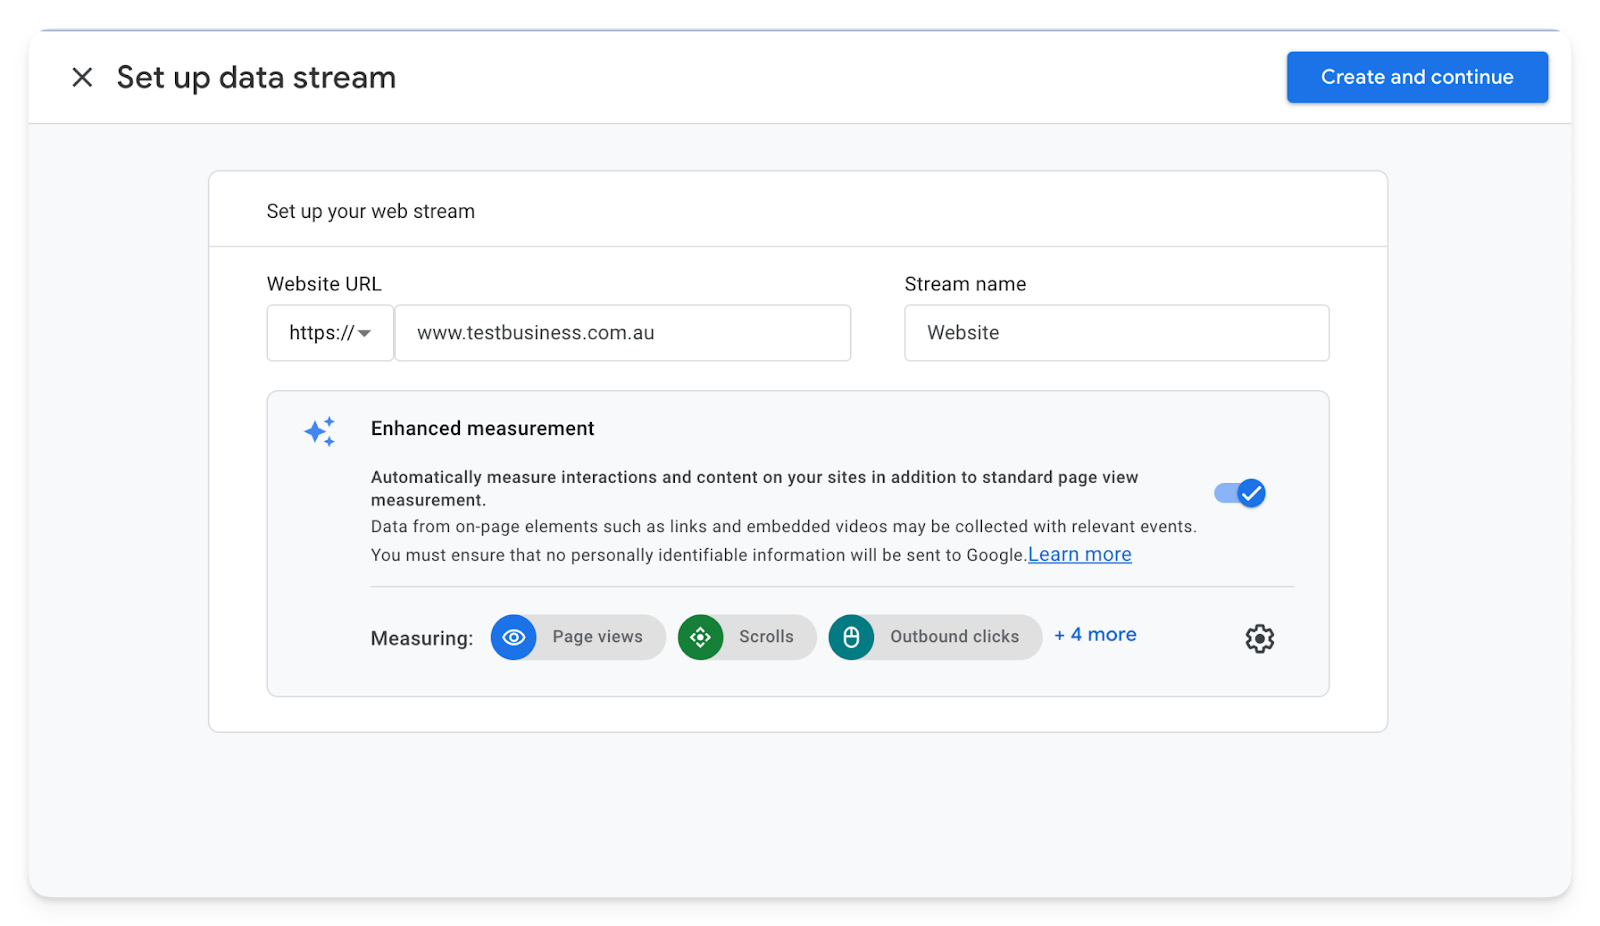Click the Outbound clicks mouse icon
Screen dimensions: 1600x926
(851, 637)
